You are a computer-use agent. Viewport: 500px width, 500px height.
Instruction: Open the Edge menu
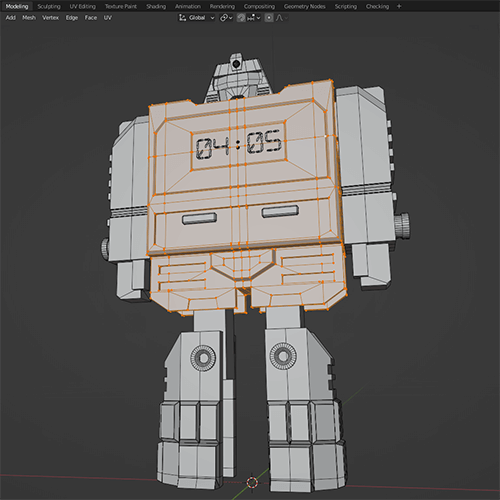(x=72, y=18)
